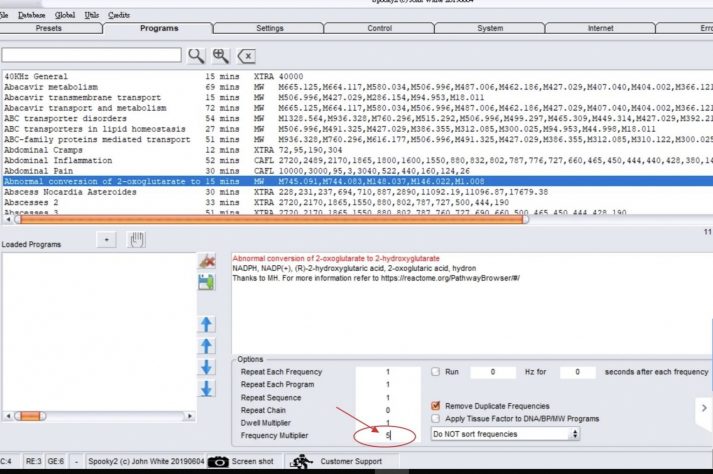Click the bottommost blue down arrow

(207, 387)
